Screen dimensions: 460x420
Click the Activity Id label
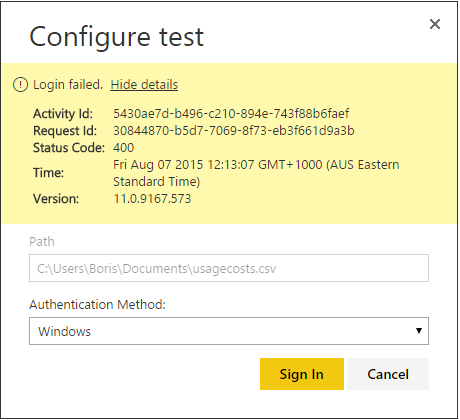tap(63, 114)
